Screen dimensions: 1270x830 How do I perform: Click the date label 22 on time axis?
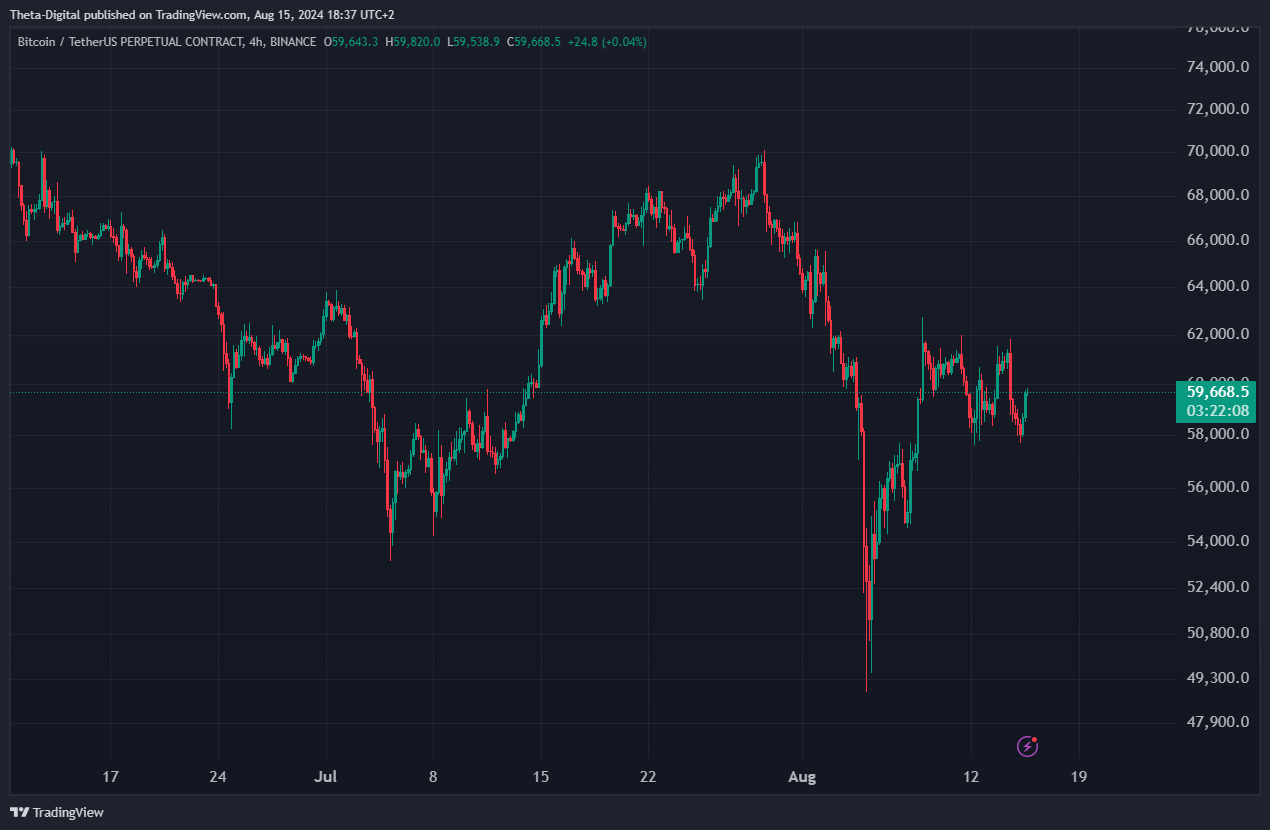648,776
